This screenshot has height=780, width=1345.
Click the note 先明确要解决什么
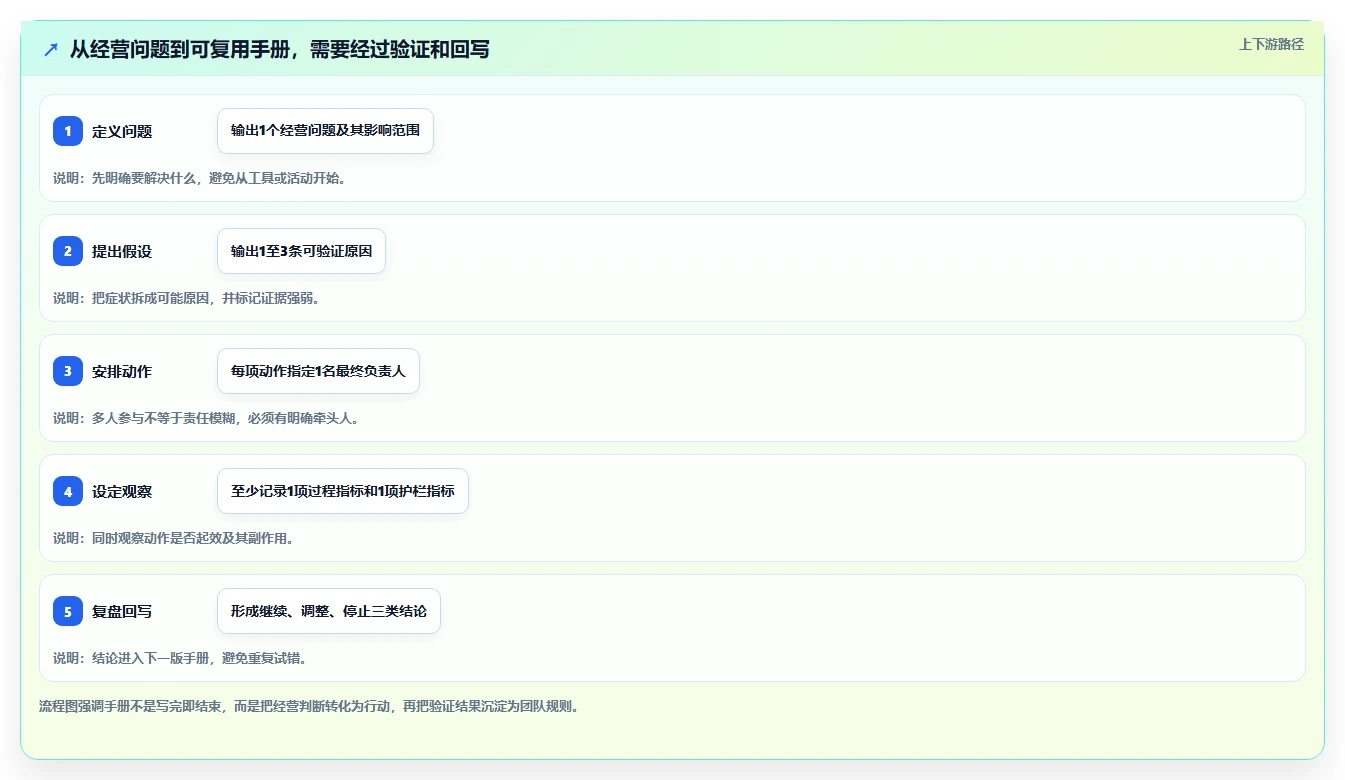point(200,178)
